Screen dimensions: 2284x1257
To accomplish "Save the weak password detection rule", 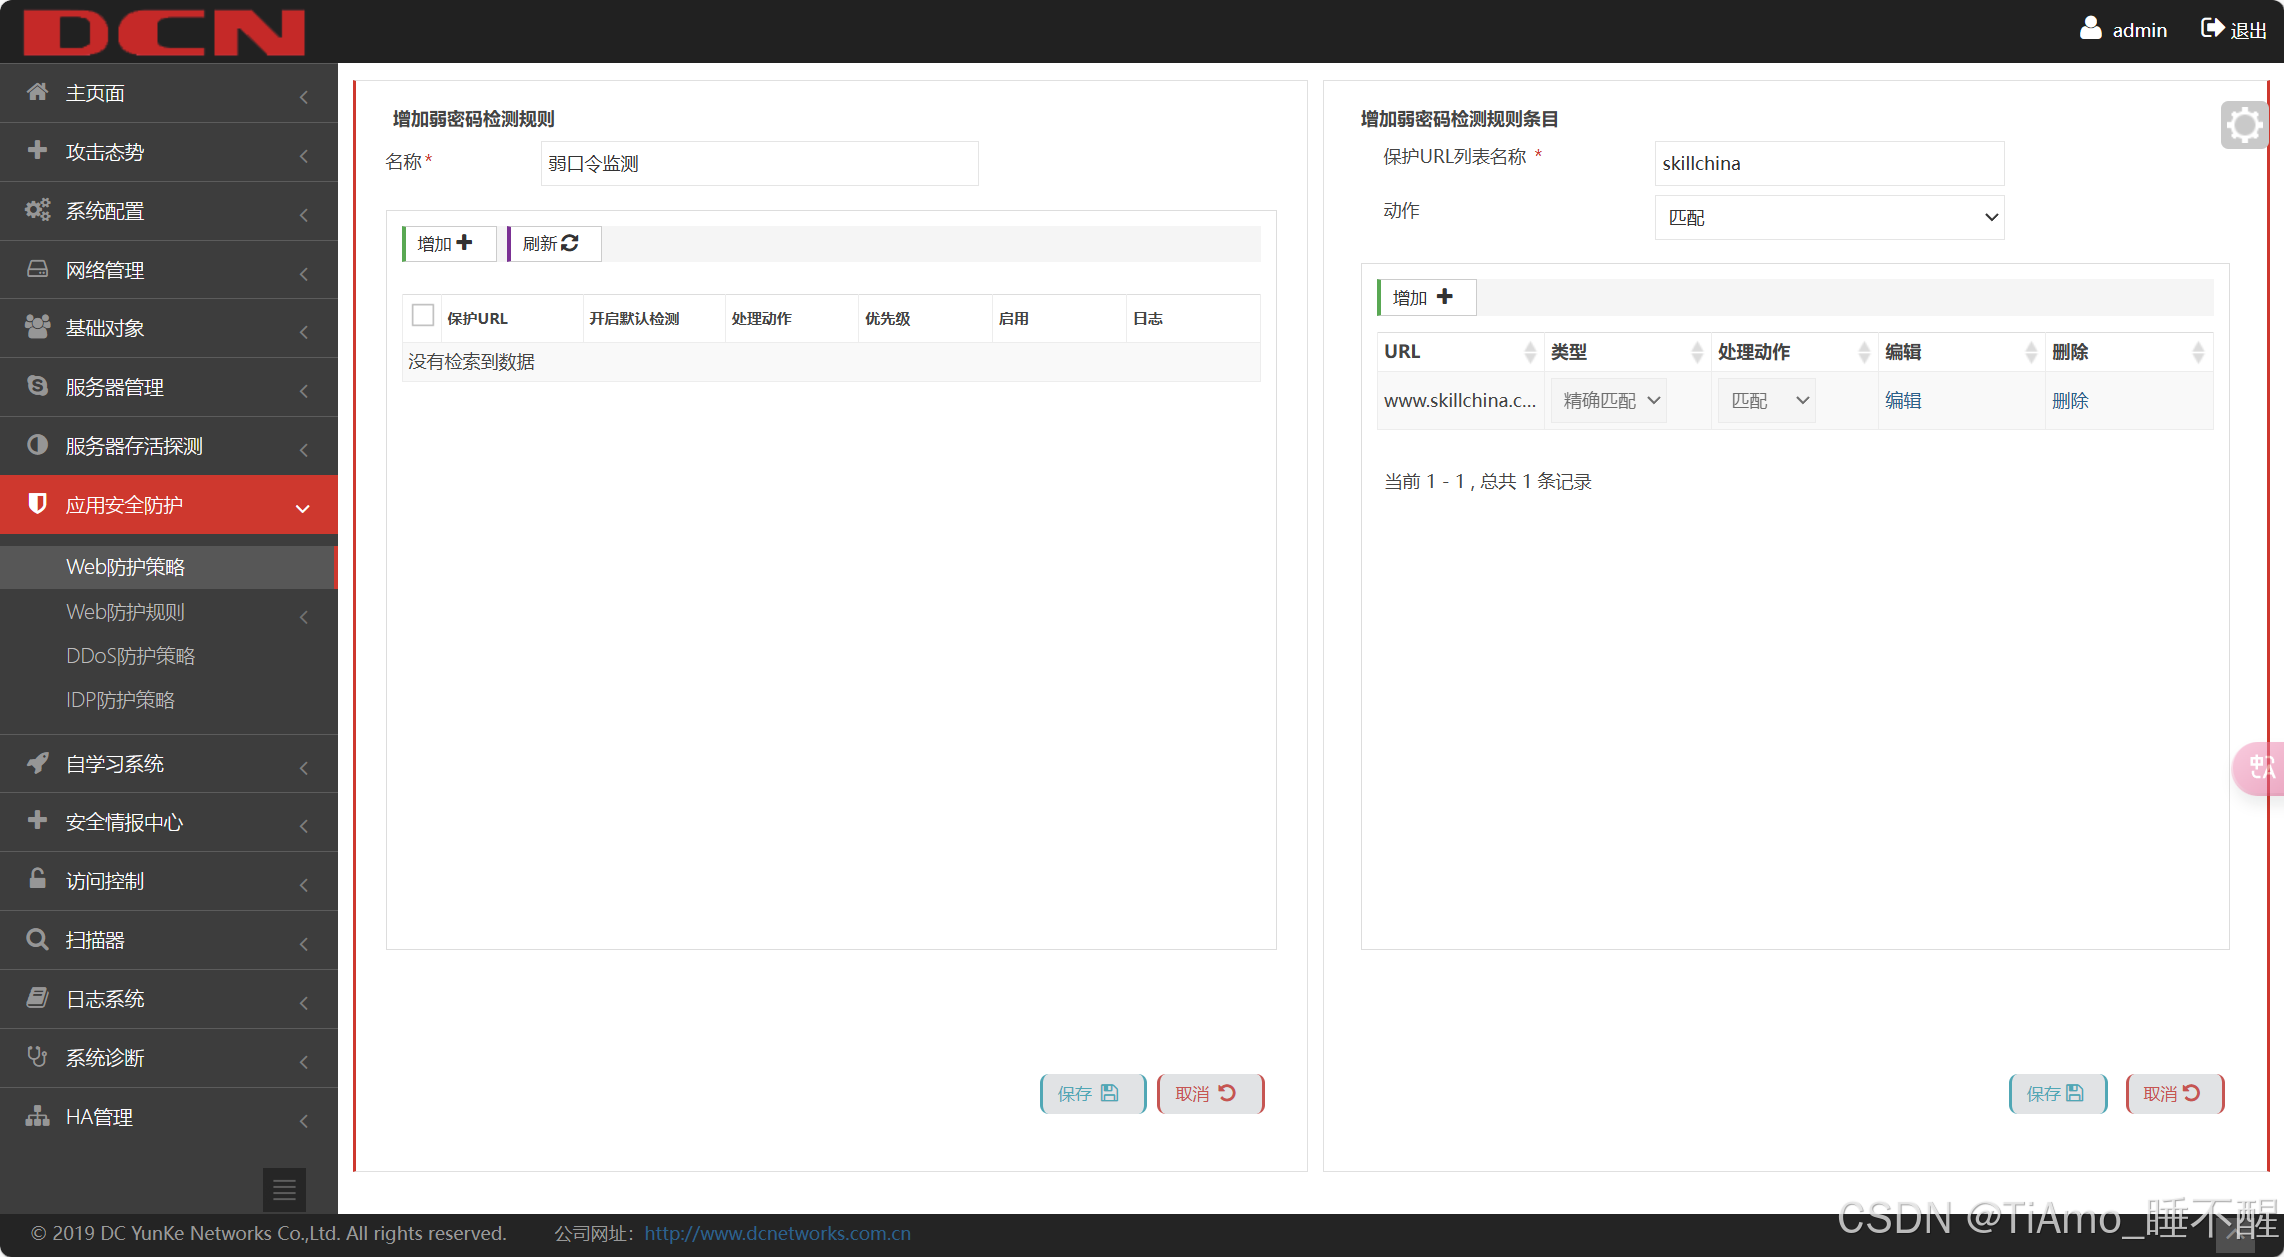I will coord(1092,1093).
